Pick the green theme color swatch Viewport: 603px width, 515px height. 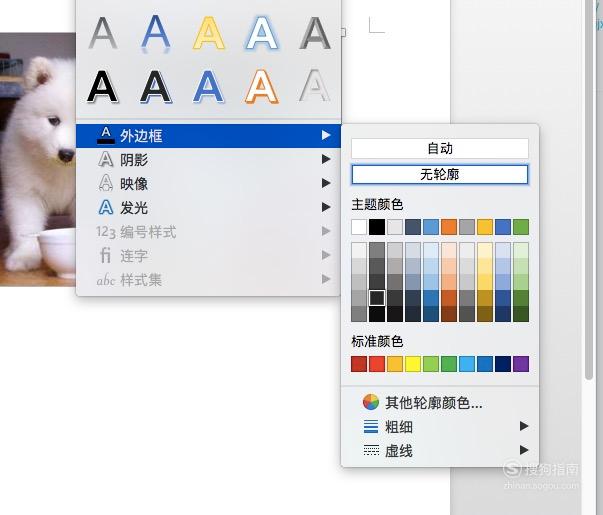coord(521,227)
